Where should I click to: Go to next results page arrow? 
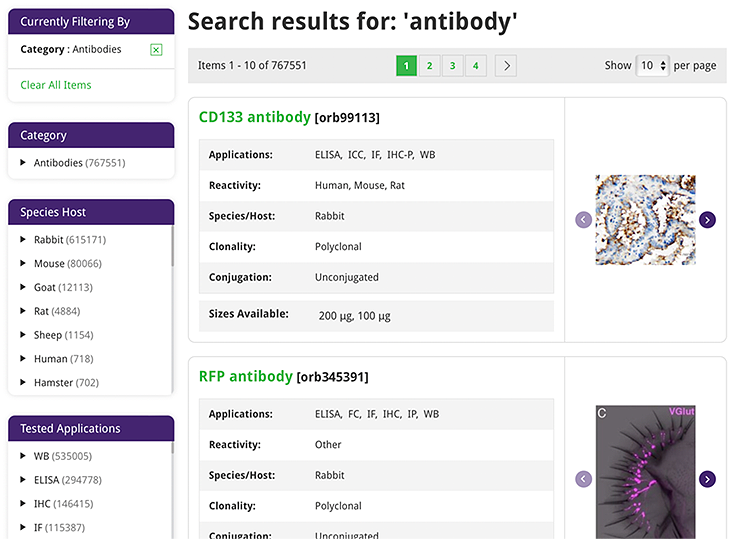coord(506,66)
